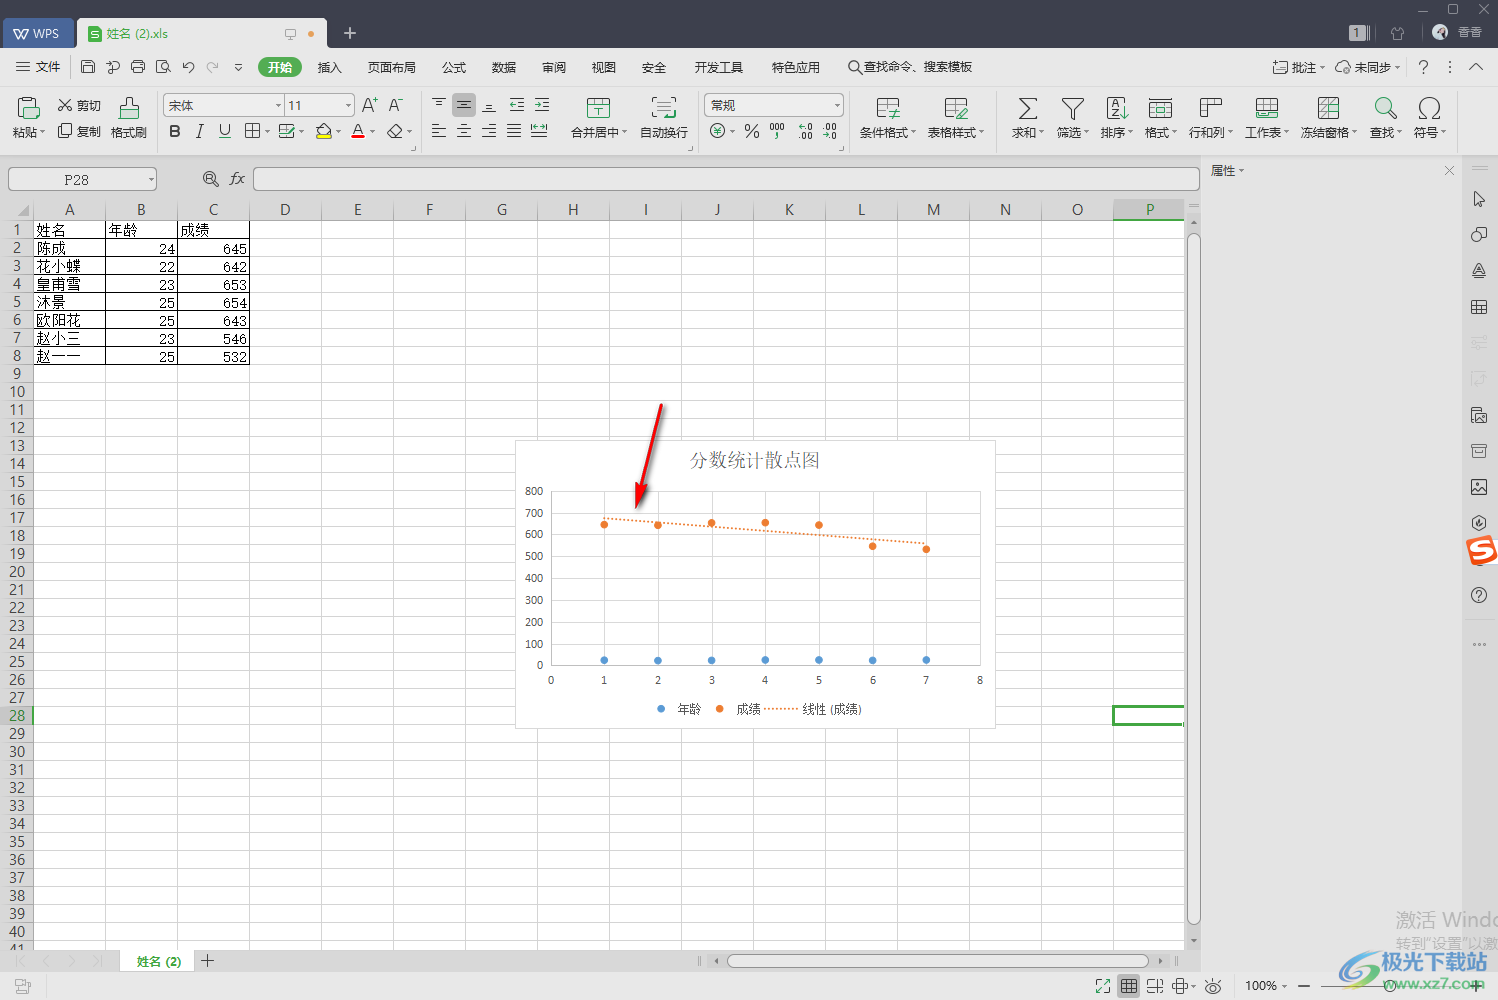Click the percent style icon
Viewport: 1498px width, 1000px height.
[x=752, y=131]
